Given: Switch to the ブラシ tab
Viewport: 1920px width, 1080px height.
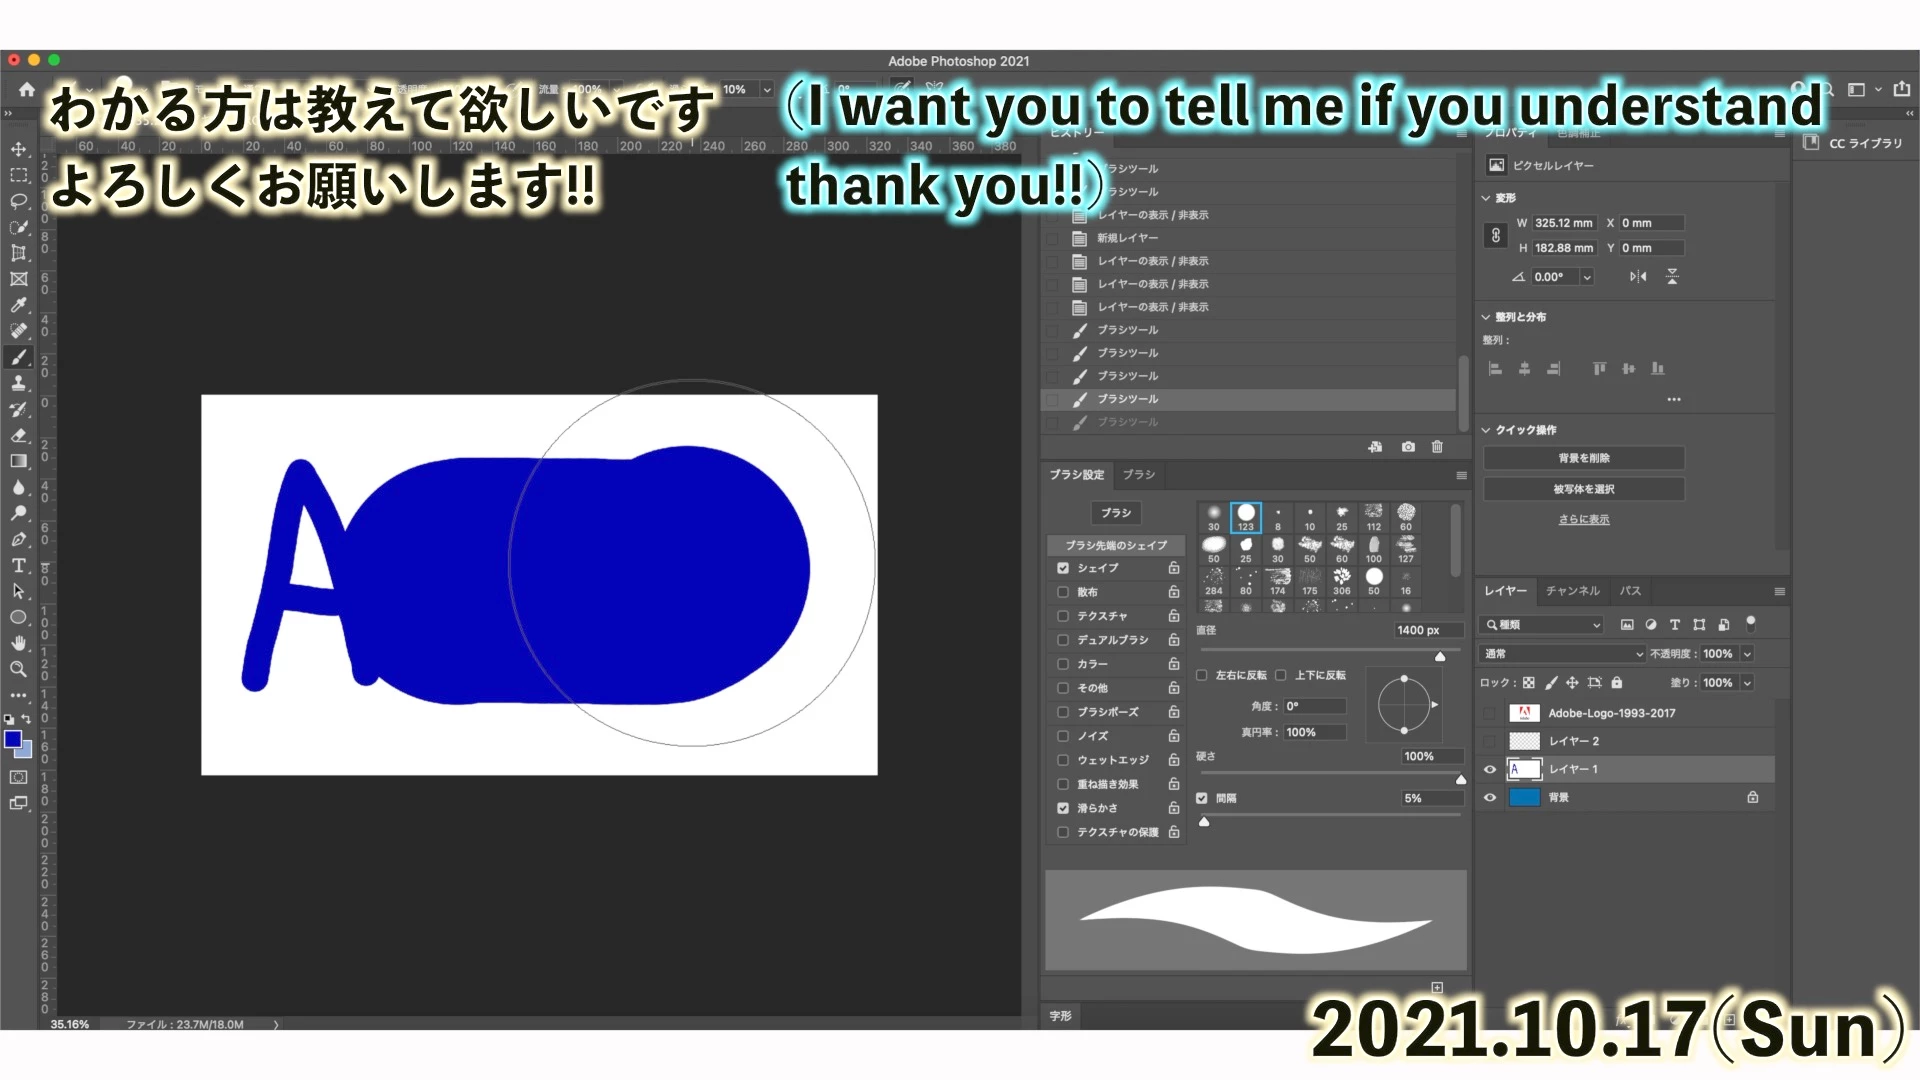Looking at the screenshot, I should point(1138,475).
